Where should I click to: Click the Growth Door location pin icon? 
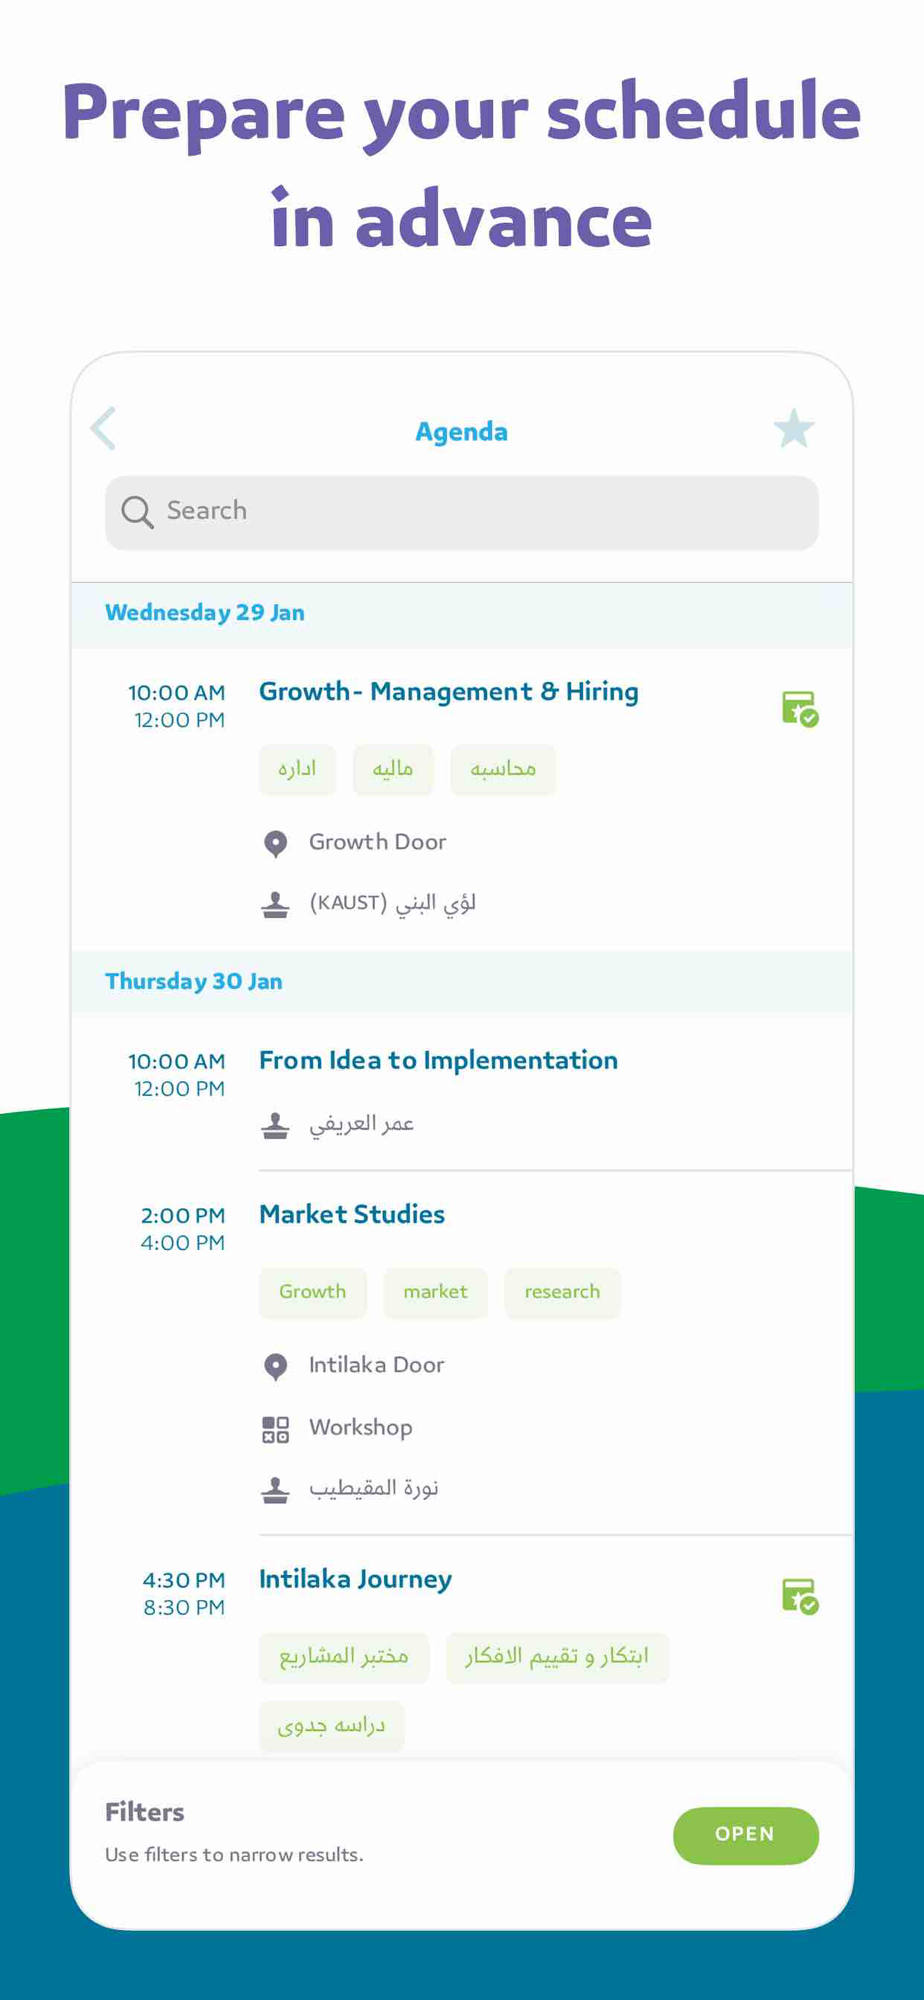coord(275,844)
